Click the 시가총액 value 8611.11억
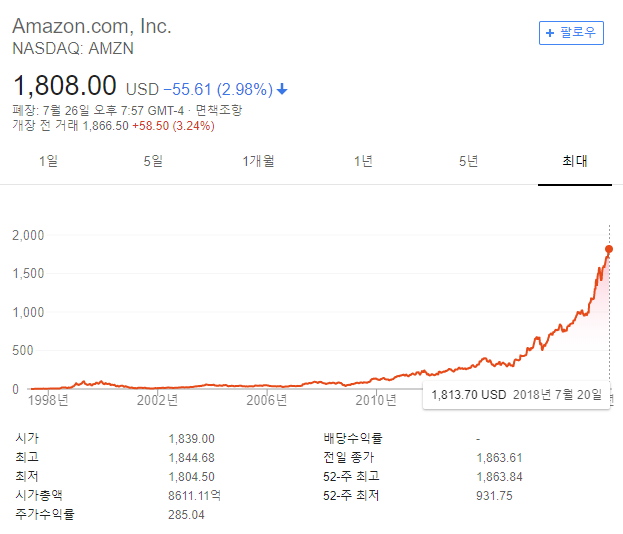The width and height of the screenshot is (623, 534). tap(194, 495)
